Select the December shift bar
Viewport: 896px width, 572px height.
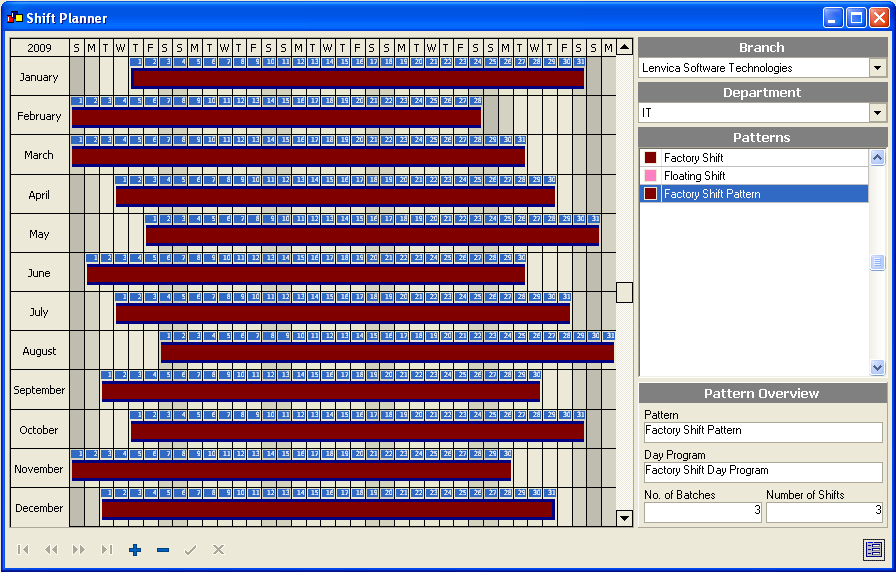(x=328, y=509)
